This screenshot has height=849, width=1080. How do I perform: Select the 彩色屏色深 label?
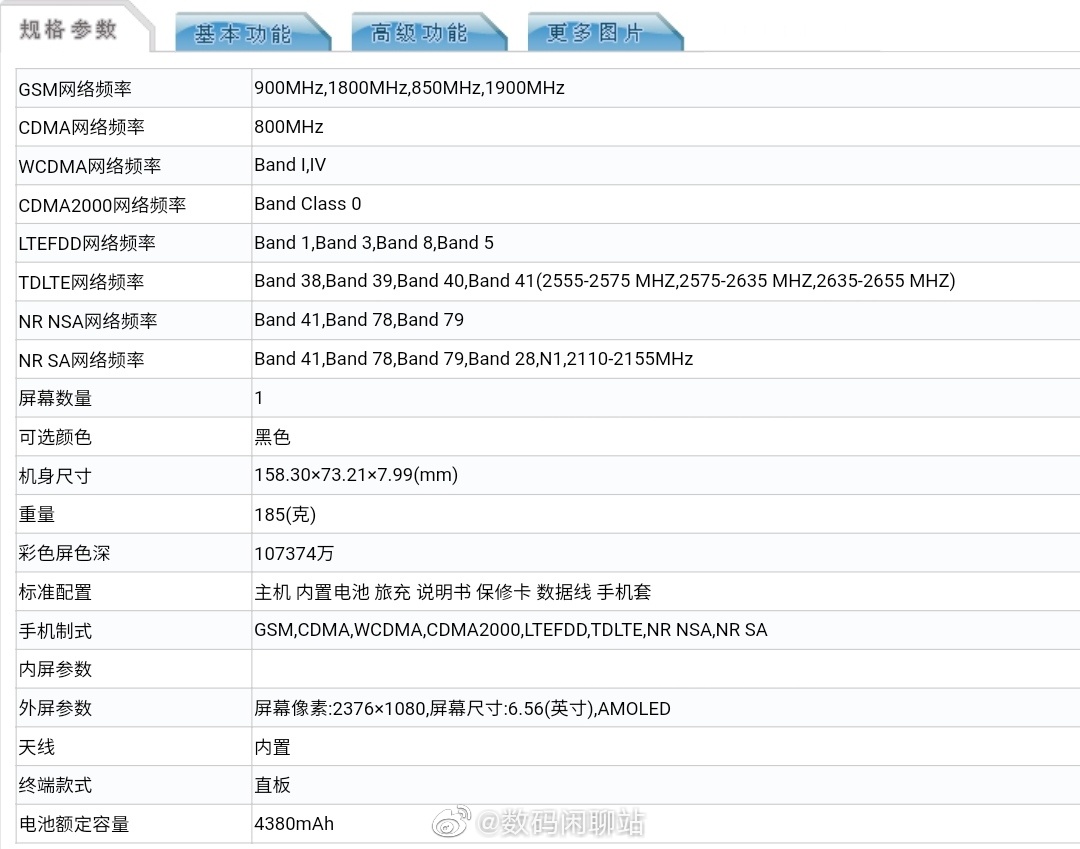[64, 554]
